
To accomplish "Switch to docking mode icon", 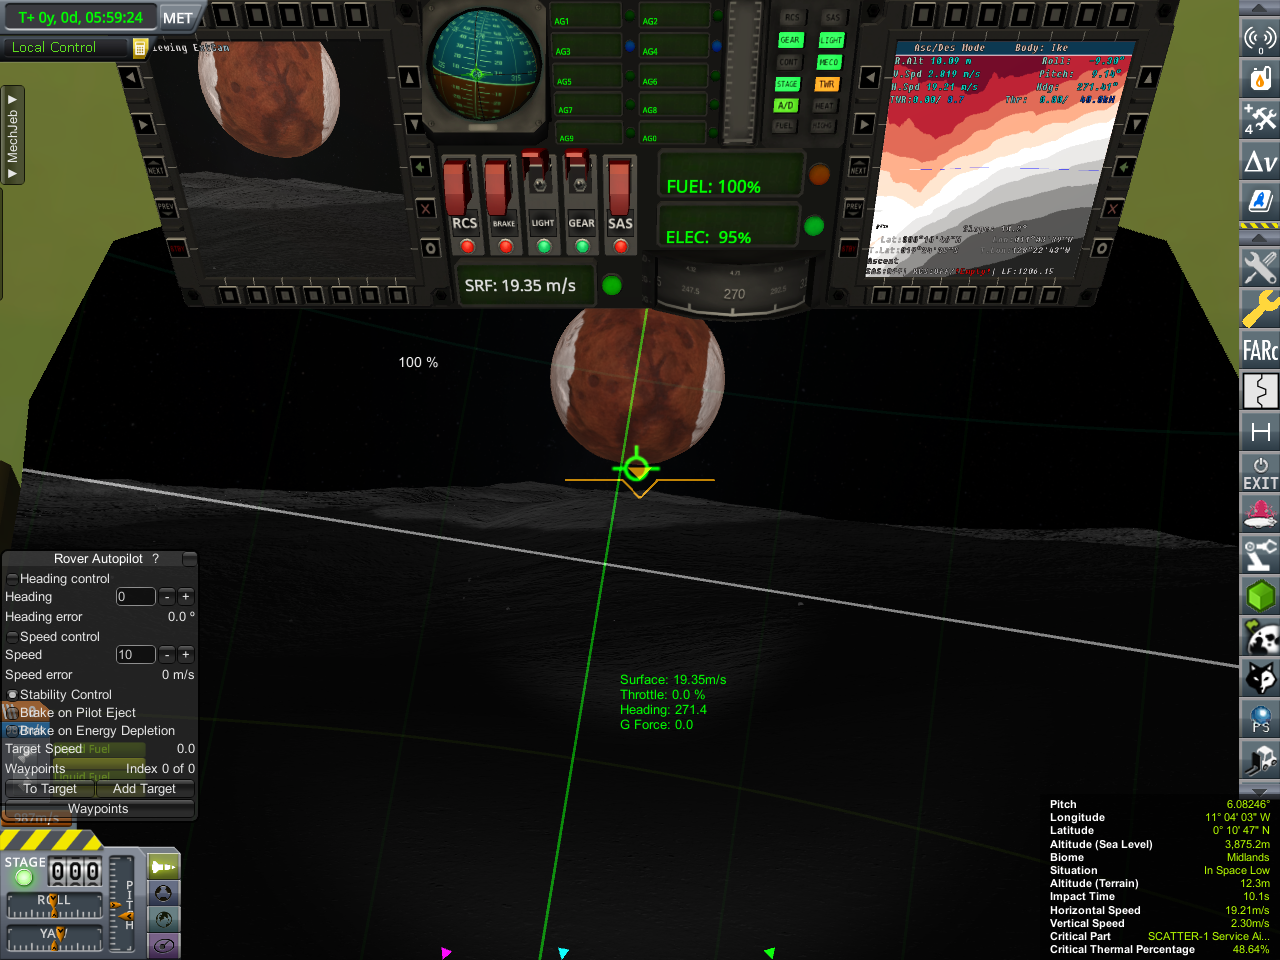I will [164, 893].
